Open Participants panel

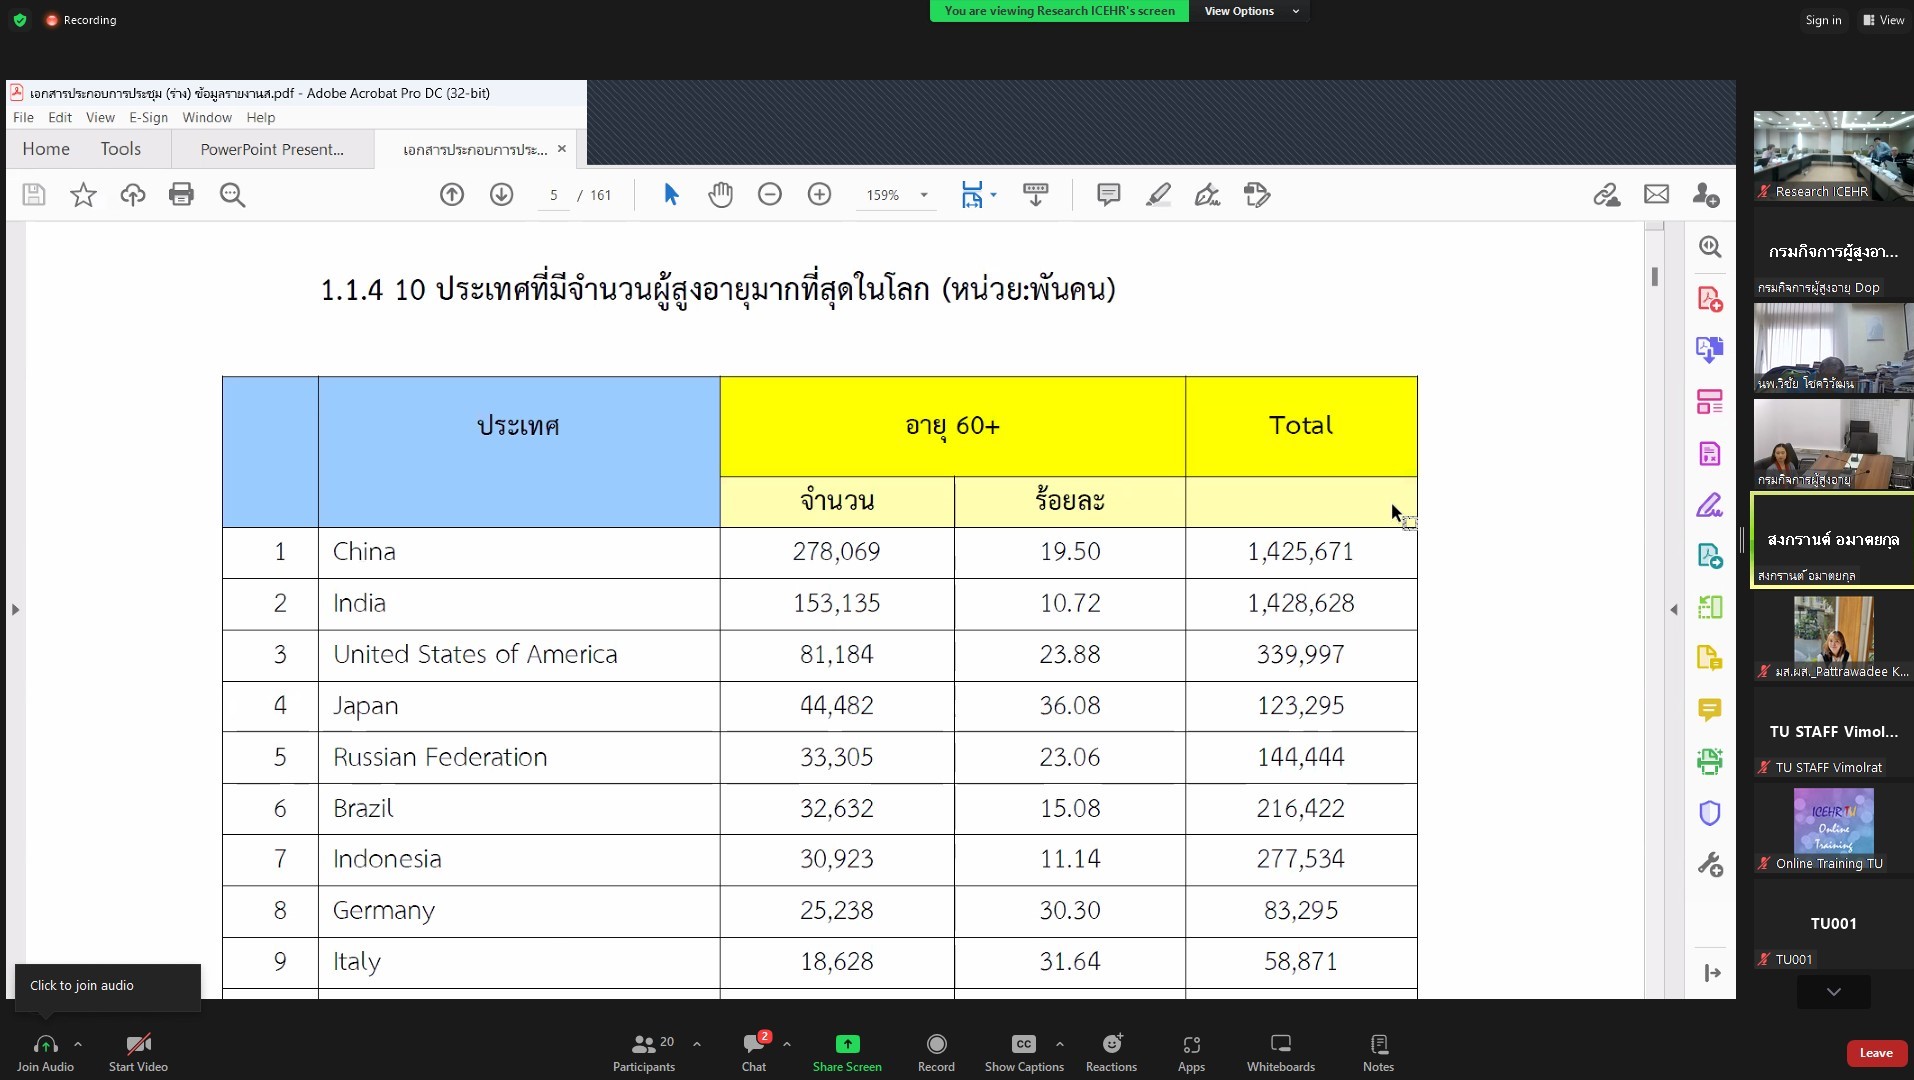coord(644,1053)
